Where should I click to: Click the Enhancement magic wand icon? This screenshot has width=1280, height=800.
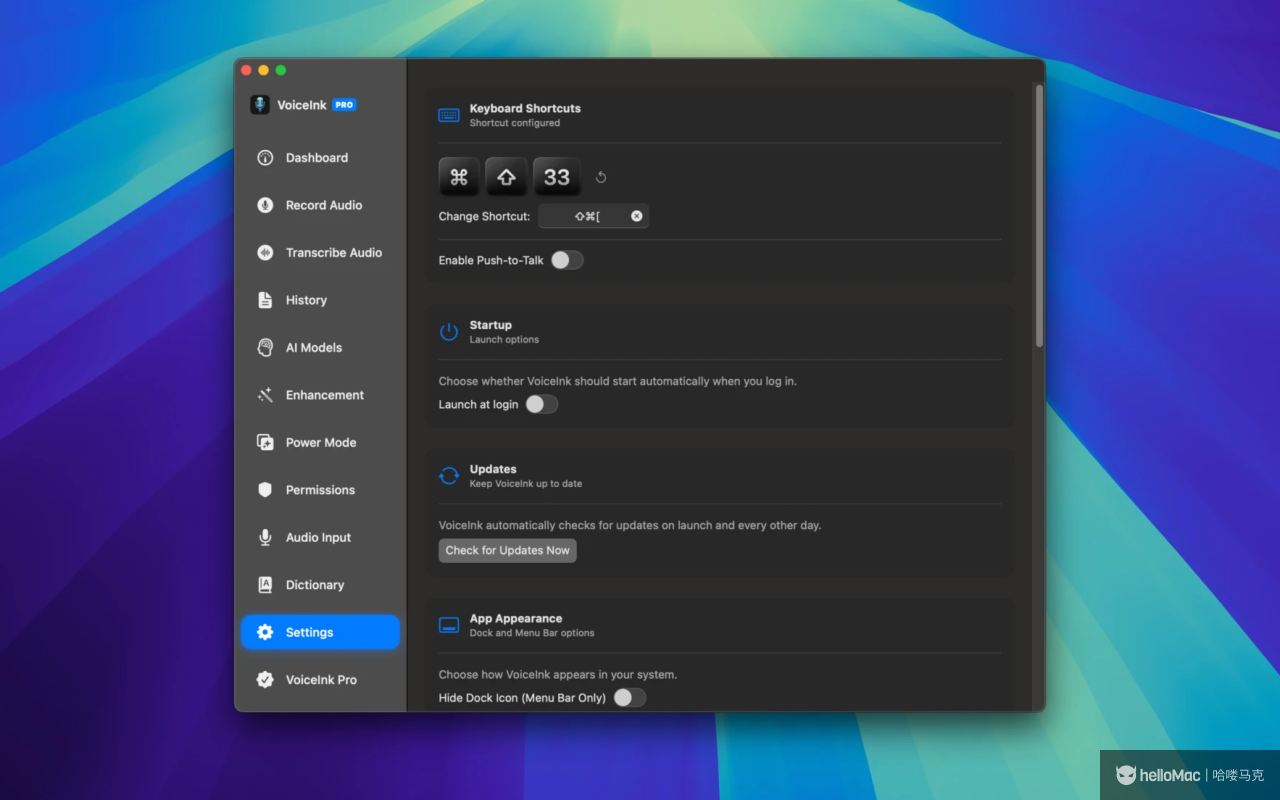click(265, 395)
